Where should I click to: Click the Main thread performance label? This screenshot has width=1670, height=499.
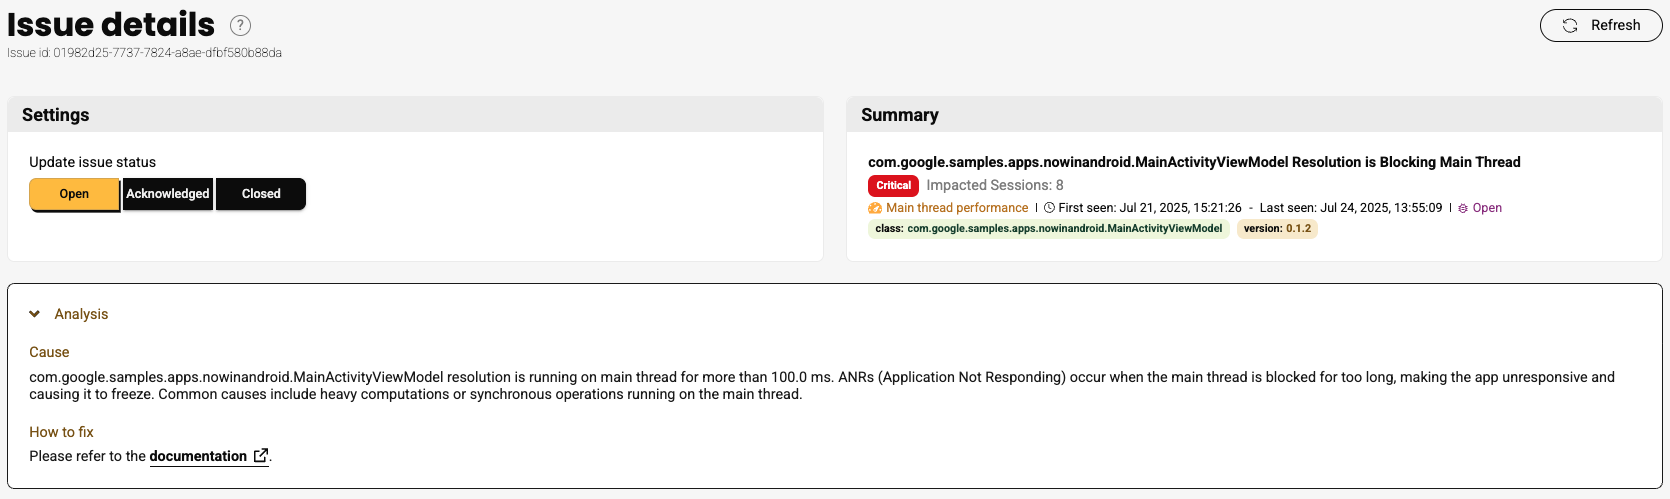957,208
